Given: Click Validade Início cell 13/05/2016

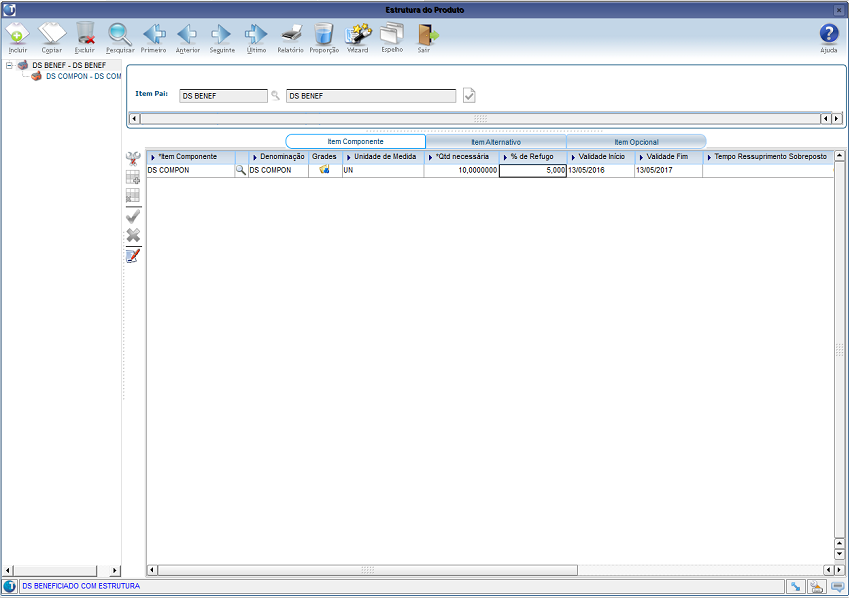Looking at the screenshot, I should (x=601, y=170).
